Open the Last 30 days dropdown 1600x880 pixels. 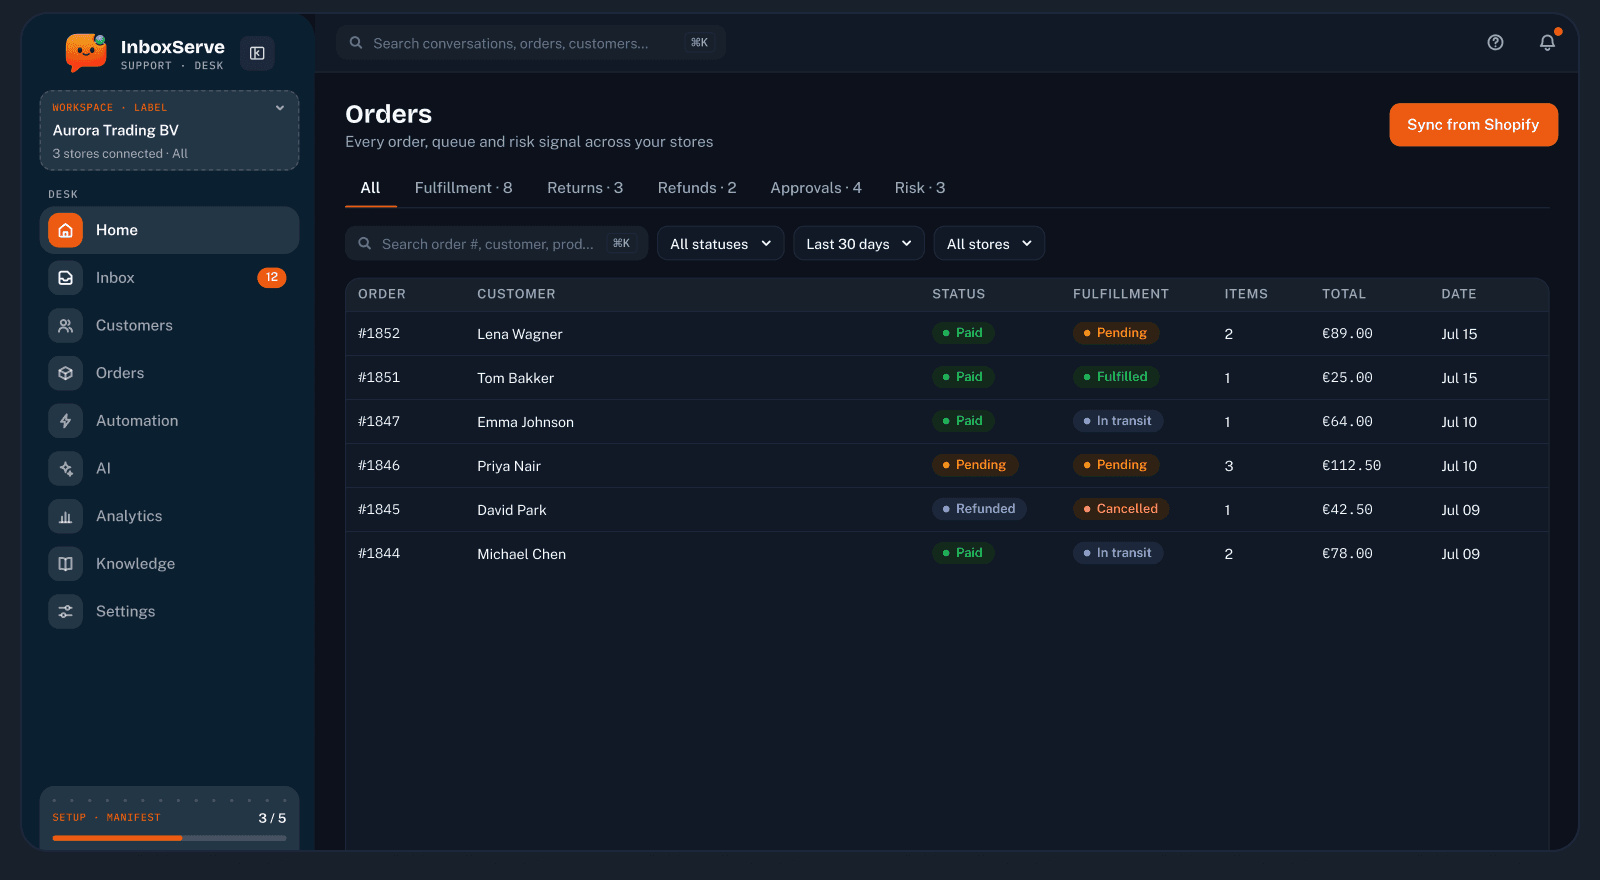(859, 243)
